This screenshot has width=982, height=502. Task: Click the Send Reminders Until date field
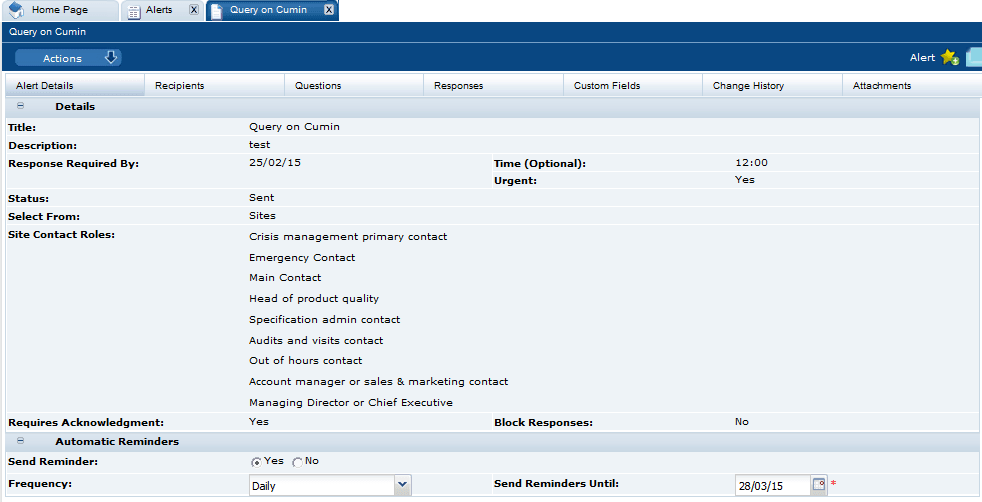[773, 486]
